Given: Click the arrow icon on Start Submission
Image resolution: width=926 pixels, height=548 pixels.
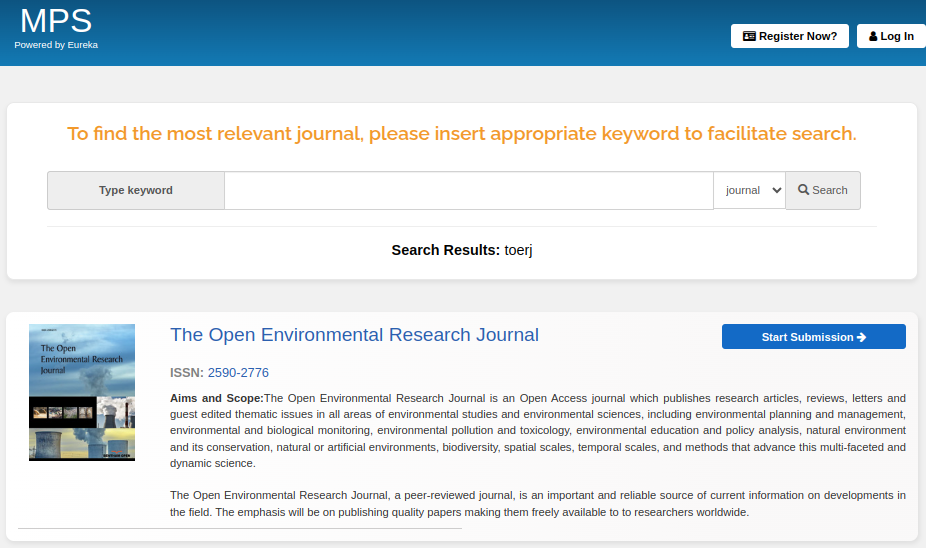Looking at the screenshot, I should coord(861,337).
